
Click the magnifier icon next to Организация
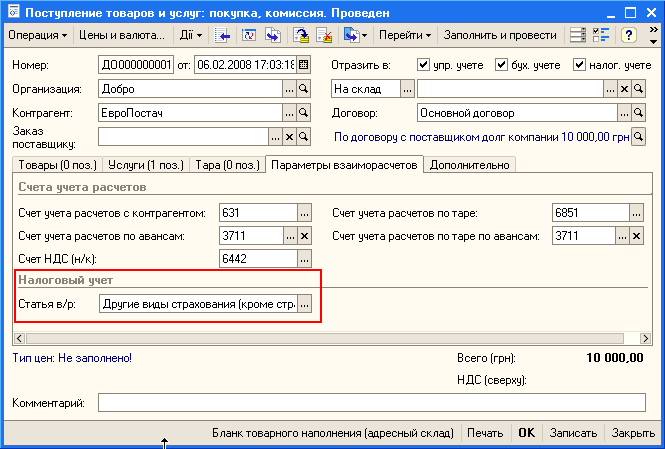[304, 89]
